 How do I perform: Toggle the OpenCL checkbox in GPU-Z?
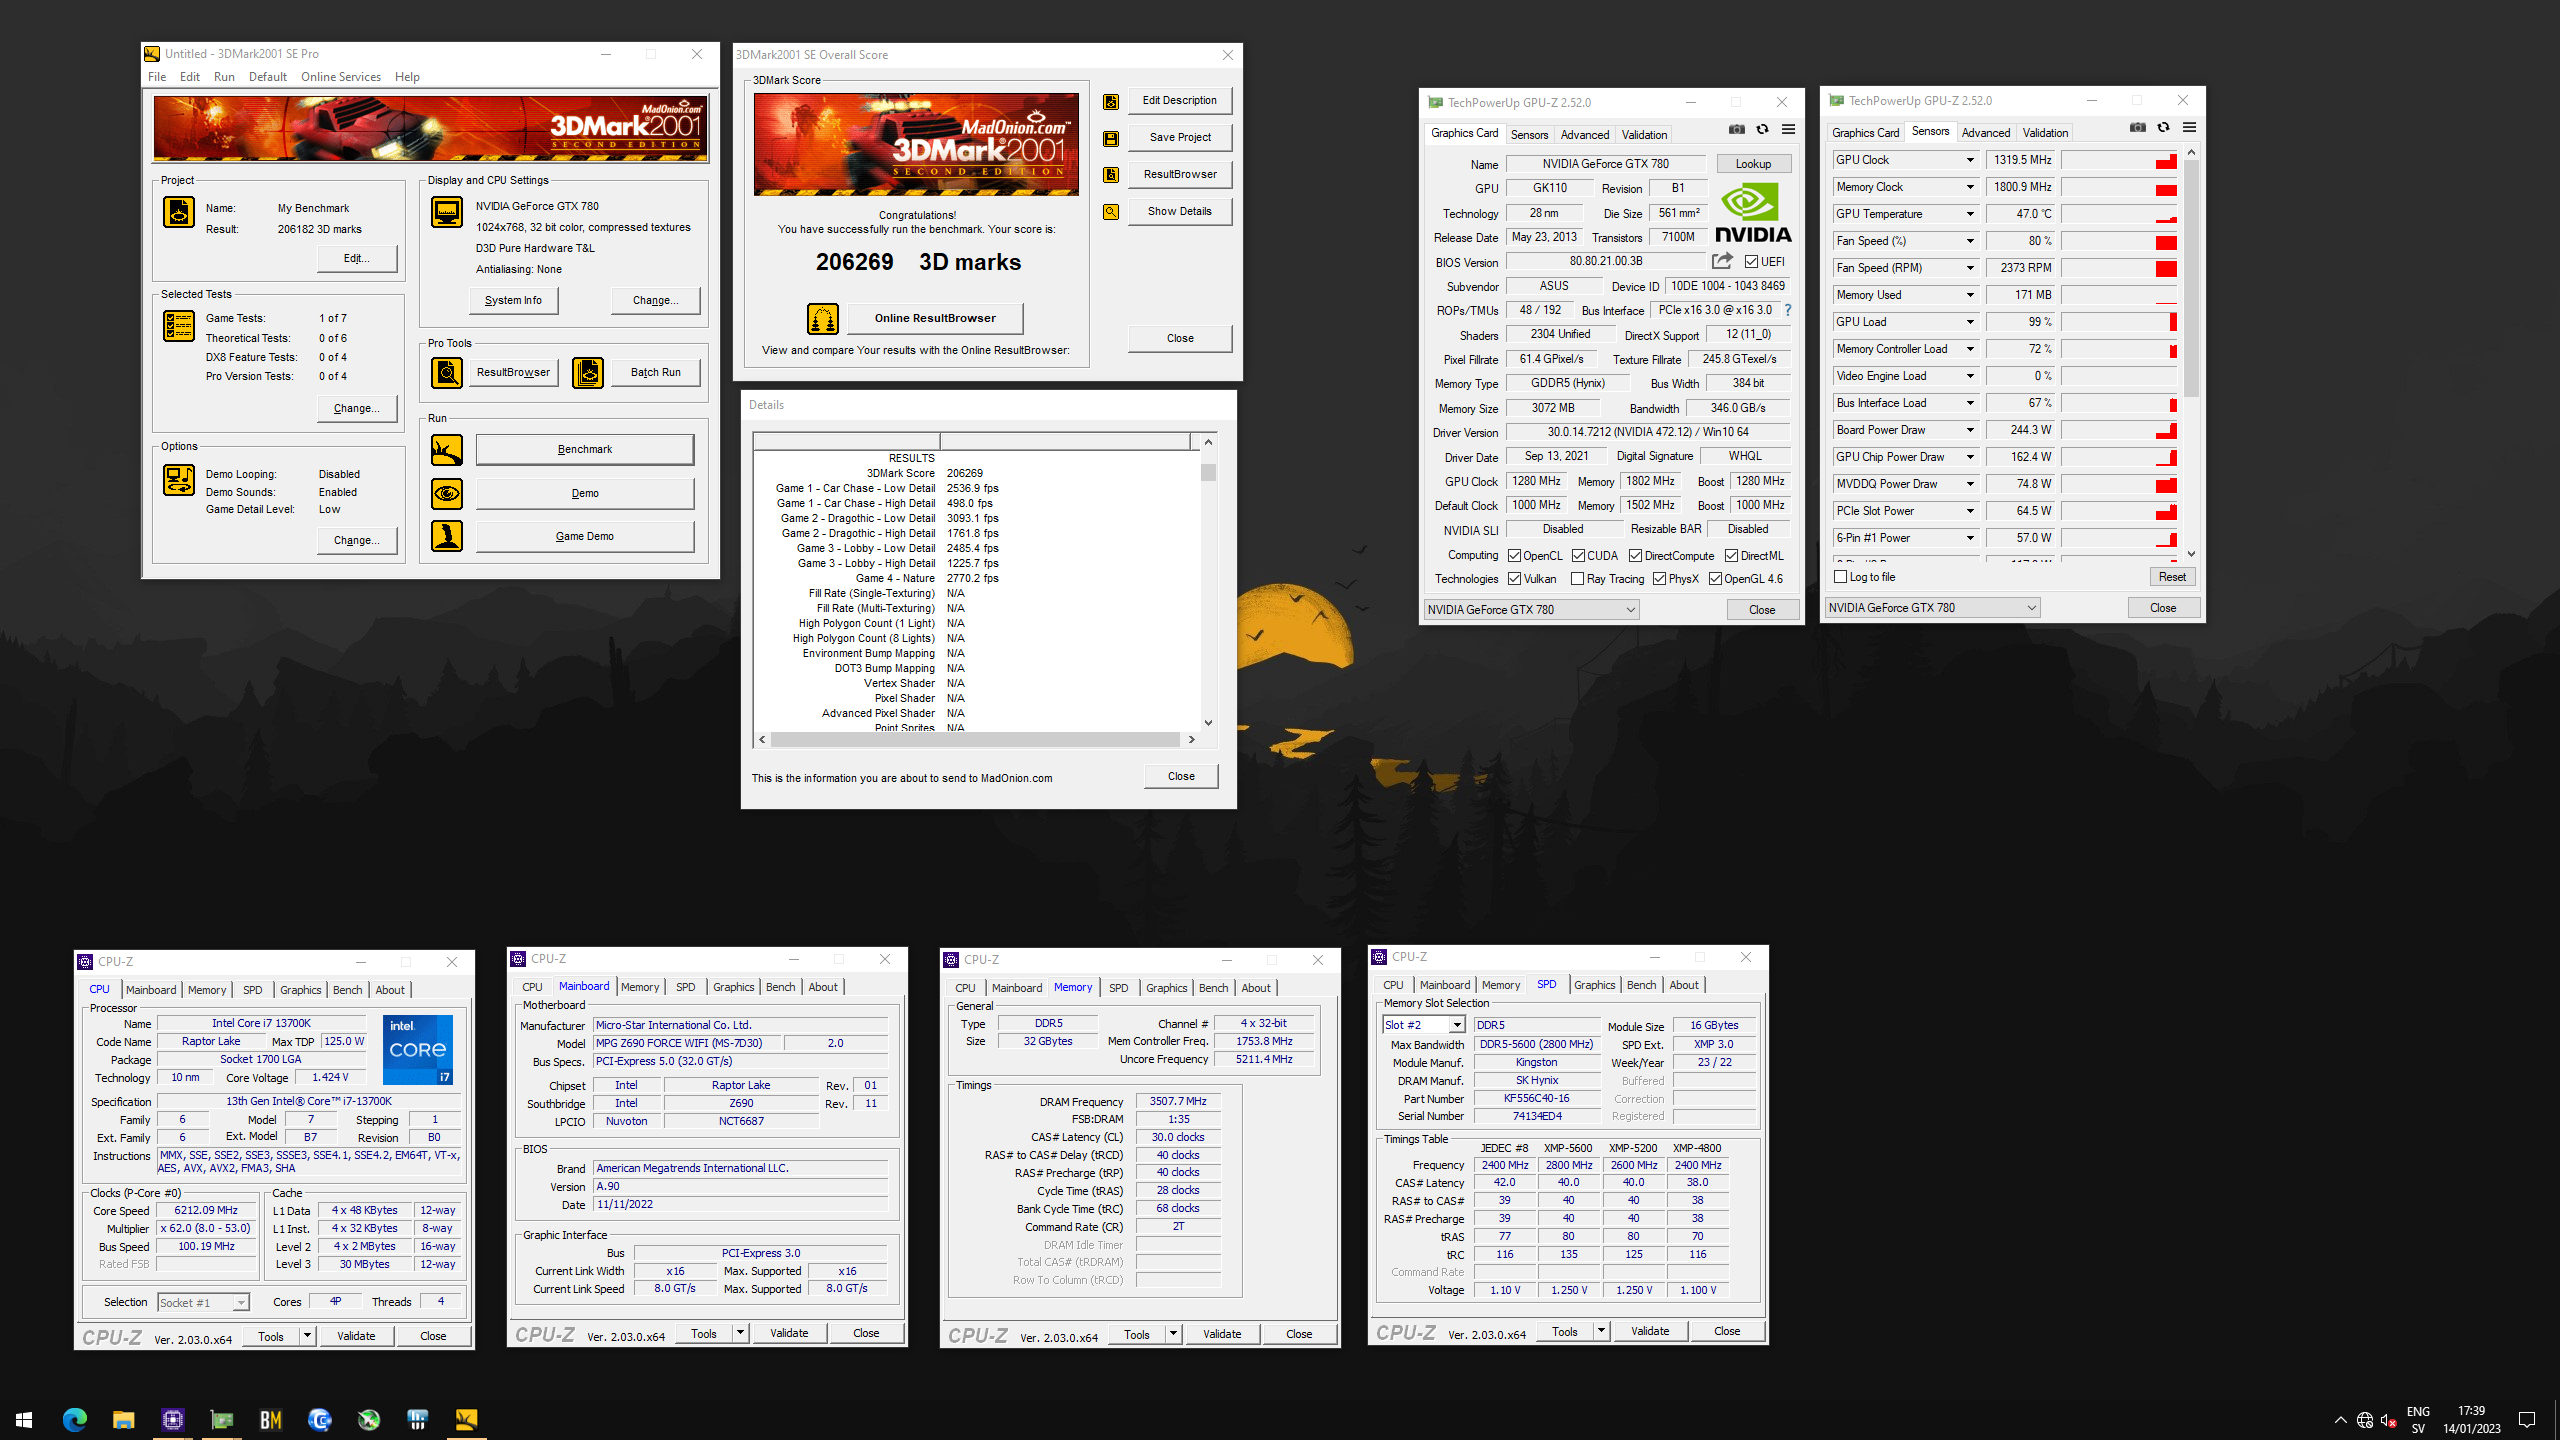(1515, 556)
